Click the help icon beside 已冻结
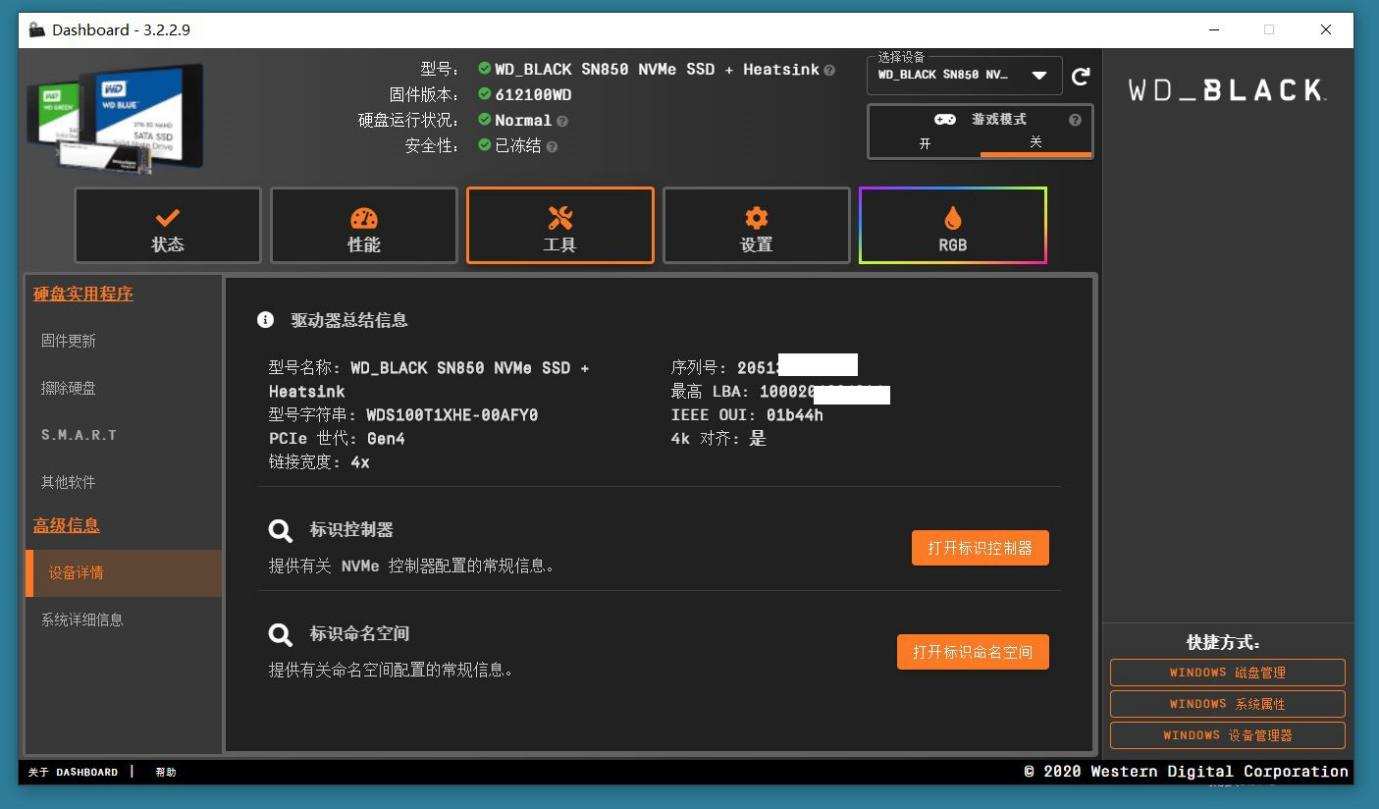Viewport: 1379px width, 809px height. click(x=552, y=147)
